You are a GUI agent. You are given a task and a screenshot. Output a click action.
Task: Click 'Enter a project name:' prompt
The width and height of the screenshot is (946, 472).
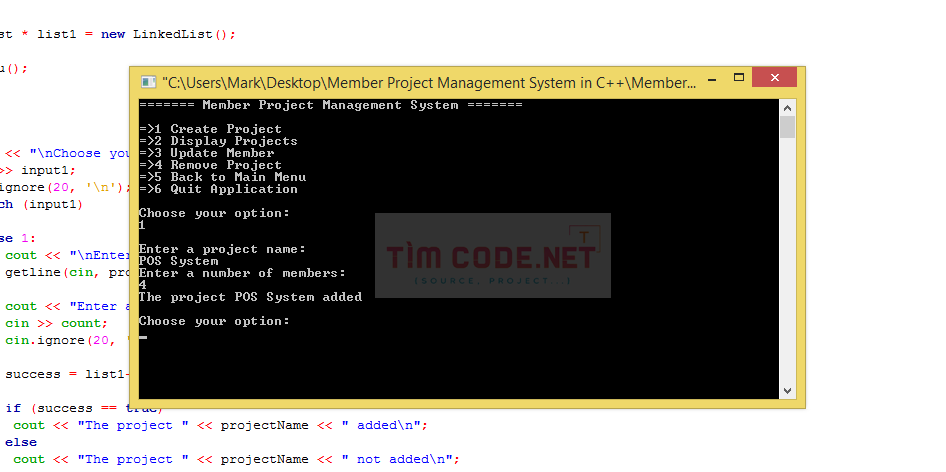tap(222, 249)
